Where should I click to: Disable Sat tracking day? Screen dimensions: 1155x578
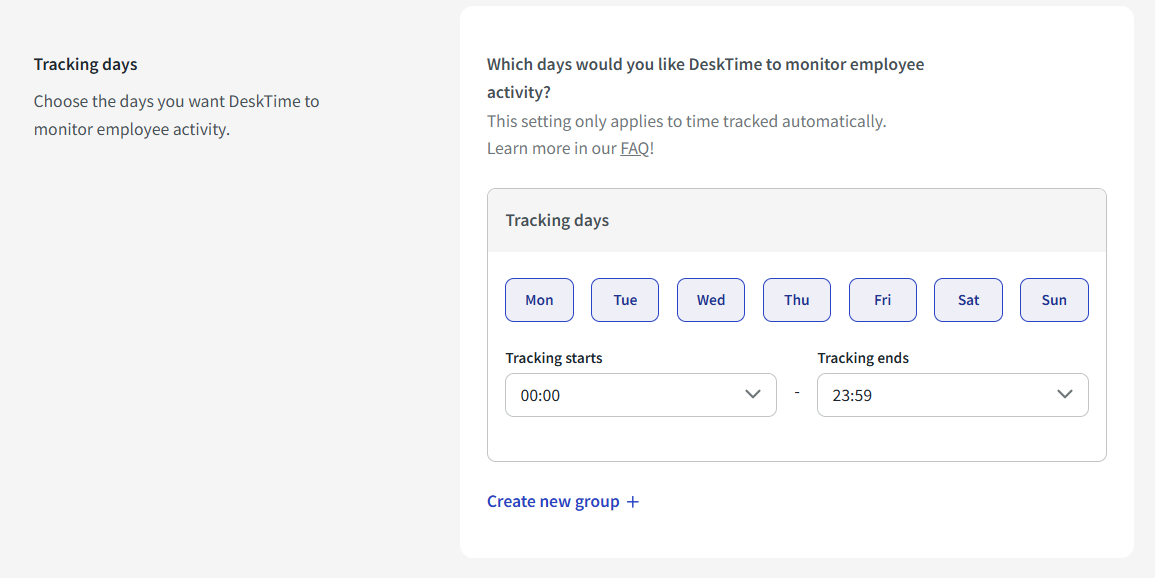(x=969, y=300)
